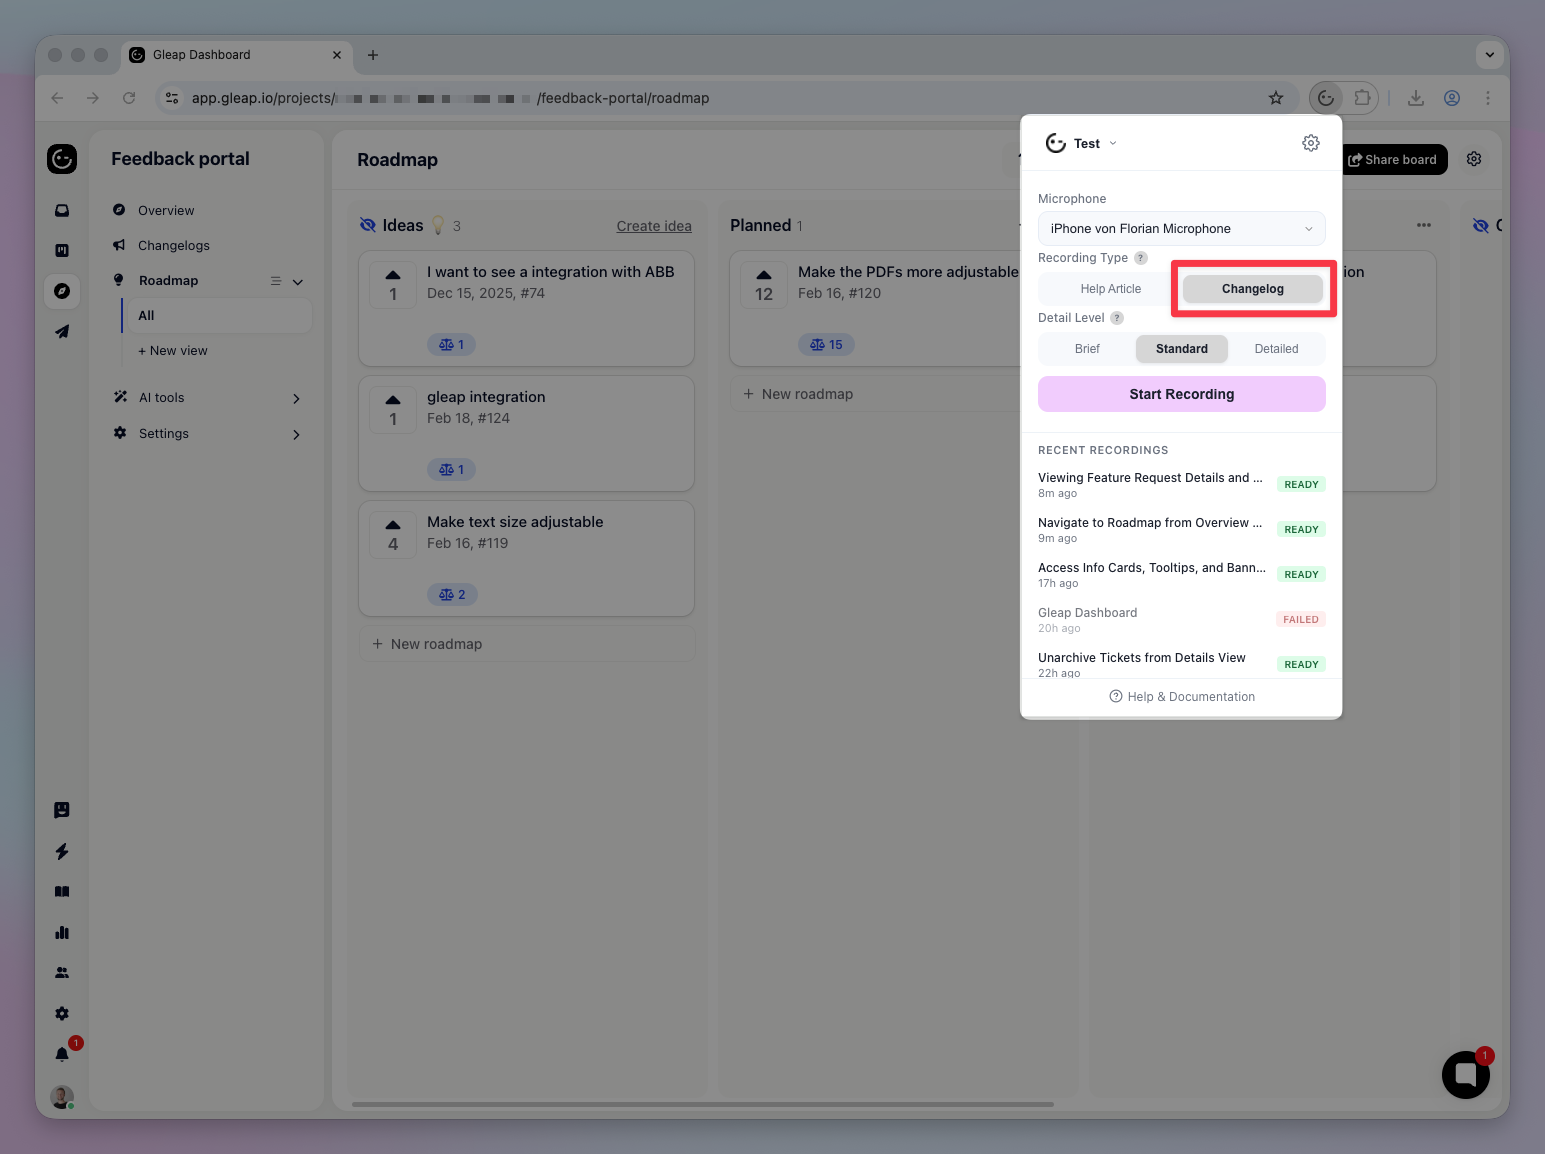Click the Create idea link

[654, 226]
